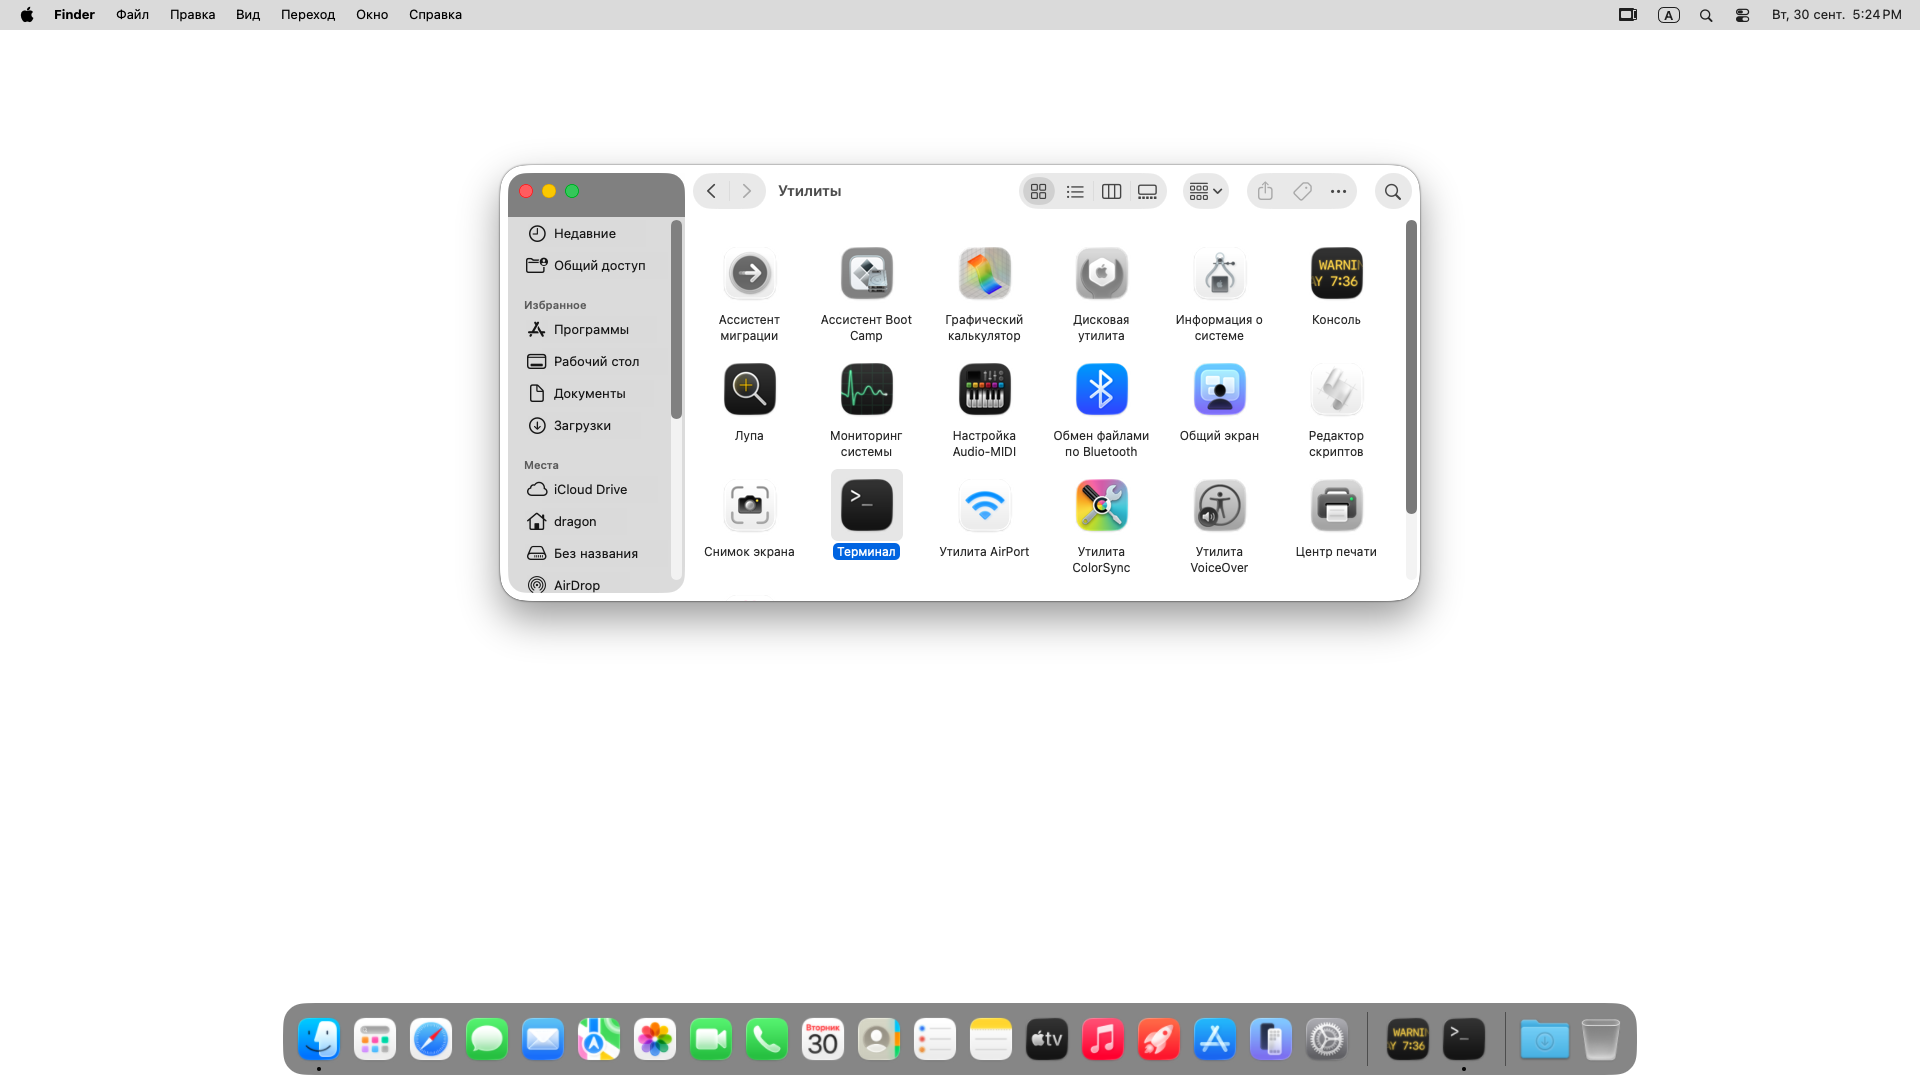
Task: Open the Переход menu
Action: pyautogui.click(x=307, y=15)
